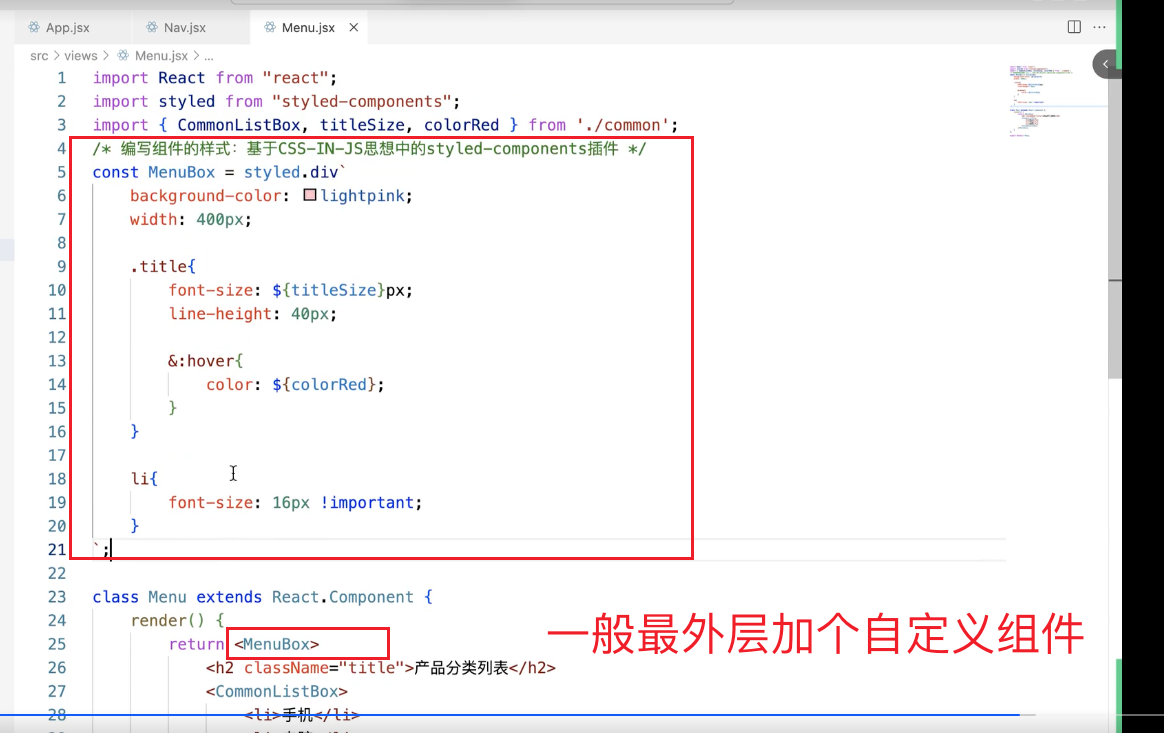Click the split editor icon
1164x733 pixels.
[1074, 27]
